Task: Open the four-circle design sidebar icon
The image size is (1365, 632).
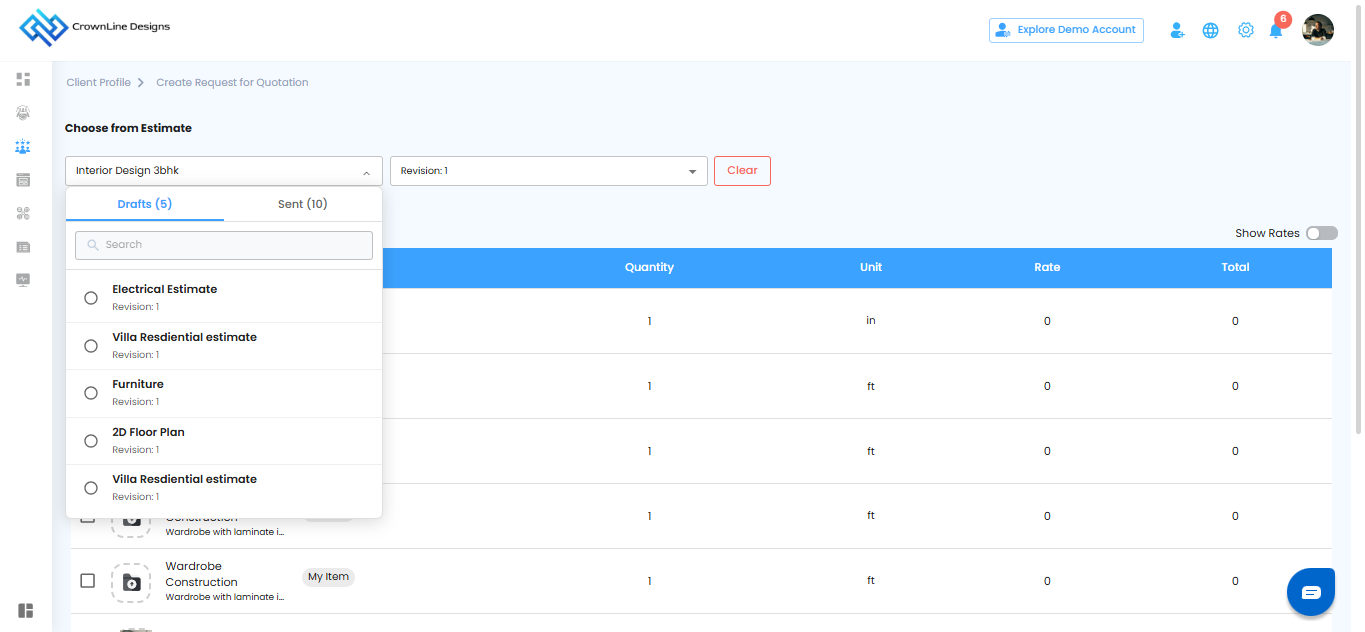Action: [23, 213]
